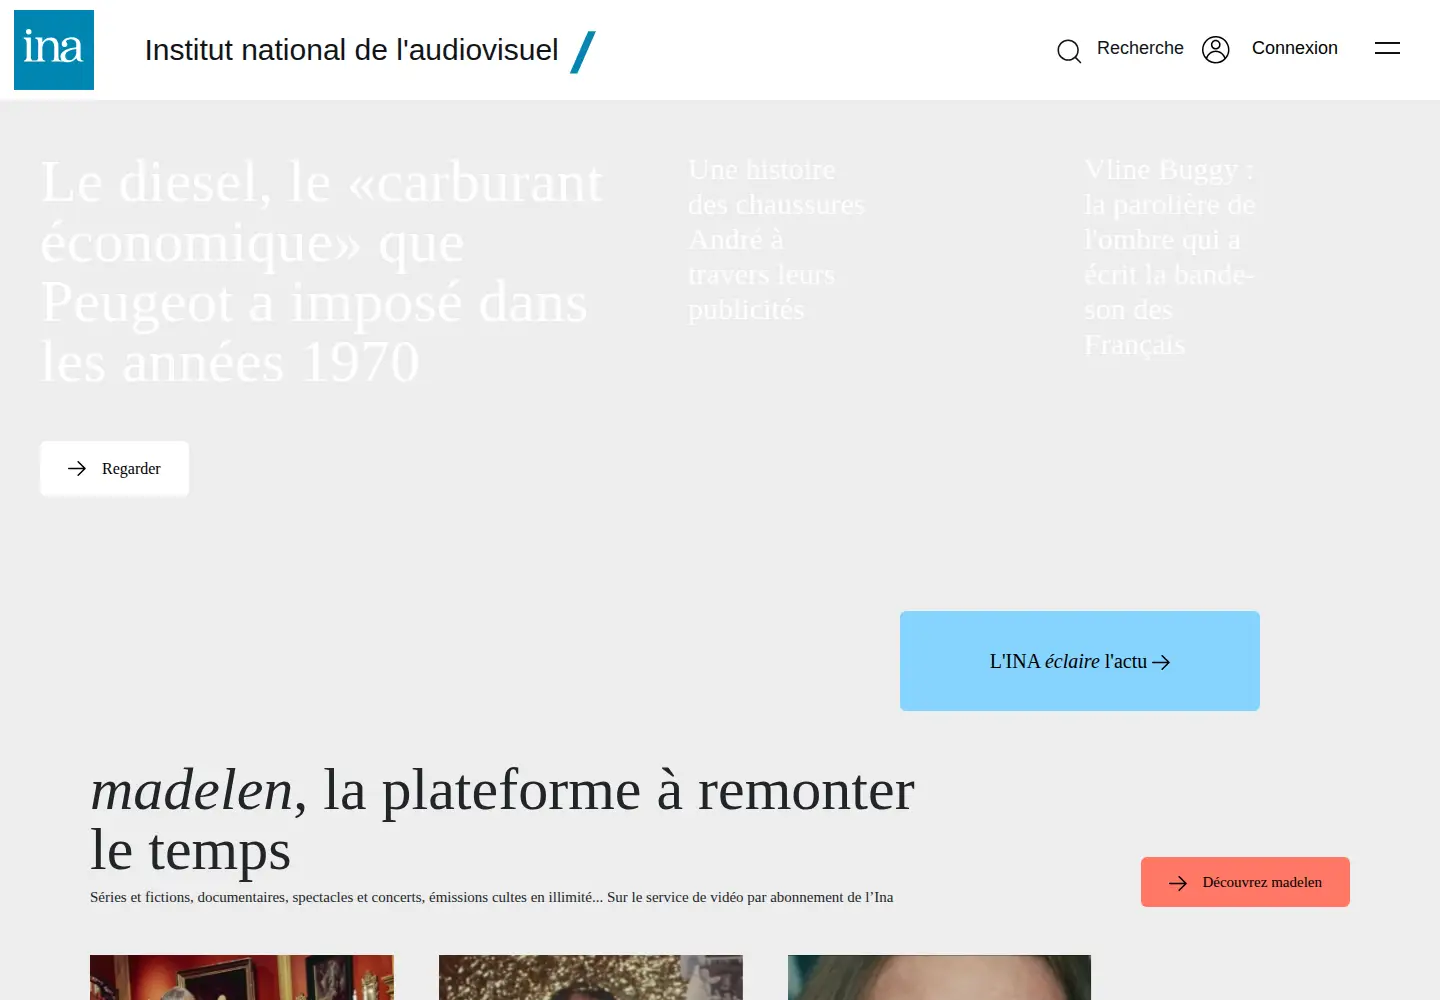
Task: Open 'Vline Buggy' parolière article
Action: click(1169, 257)
